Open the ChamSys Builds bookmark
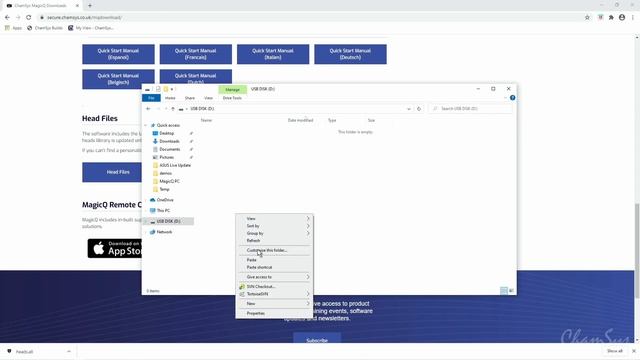Image resolution: width=640 pixels, height=360 pixels. point(45,28)
